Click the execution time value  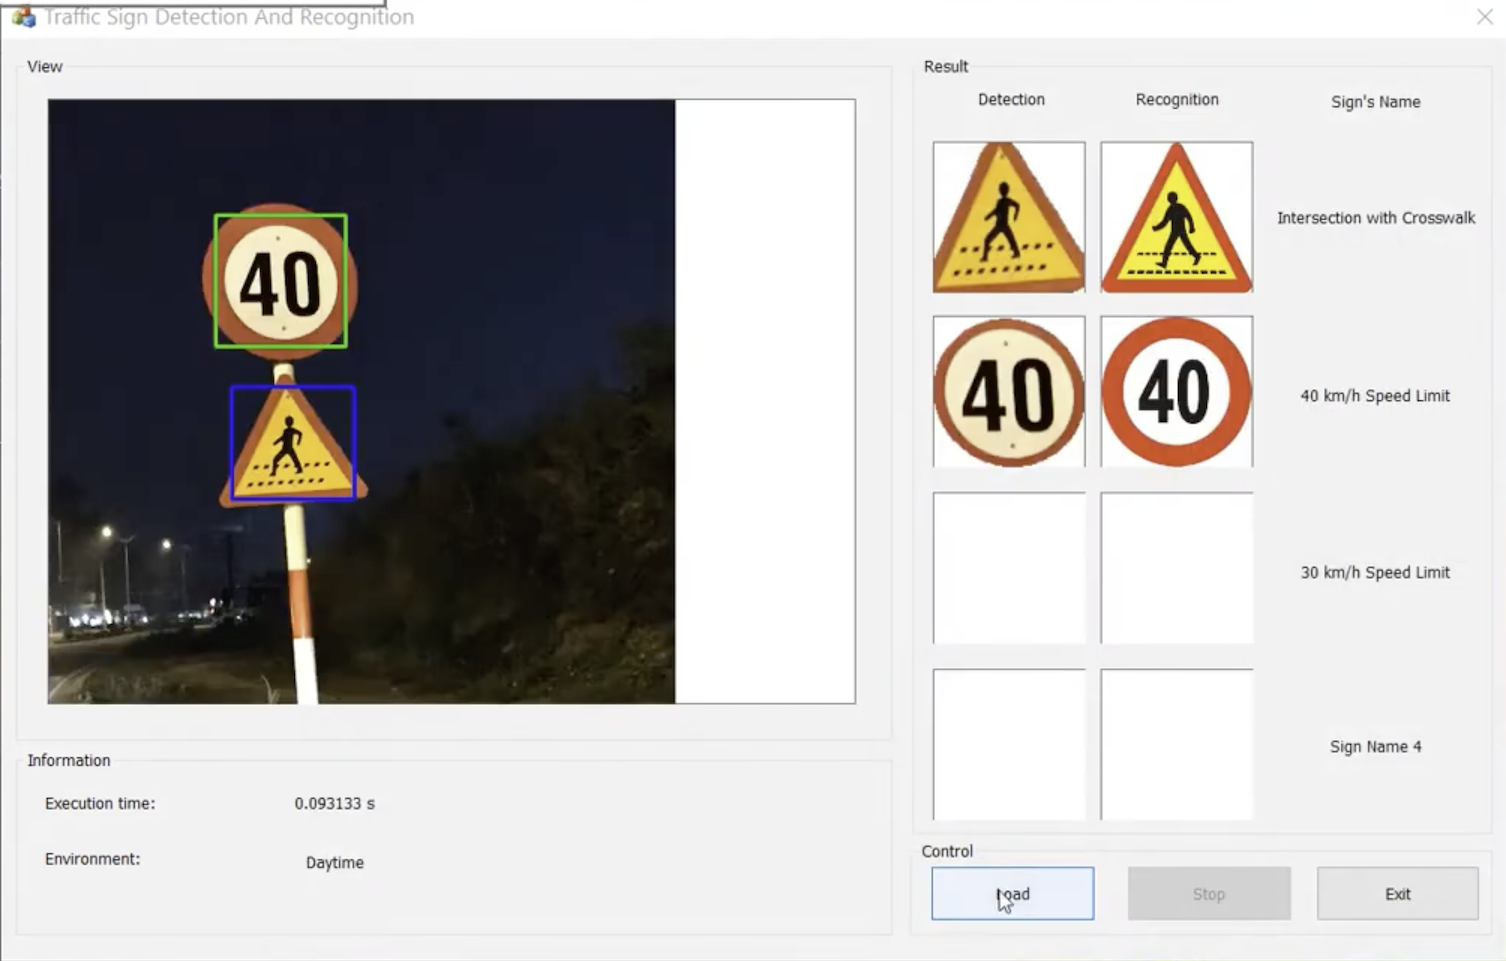click(334, 804)
